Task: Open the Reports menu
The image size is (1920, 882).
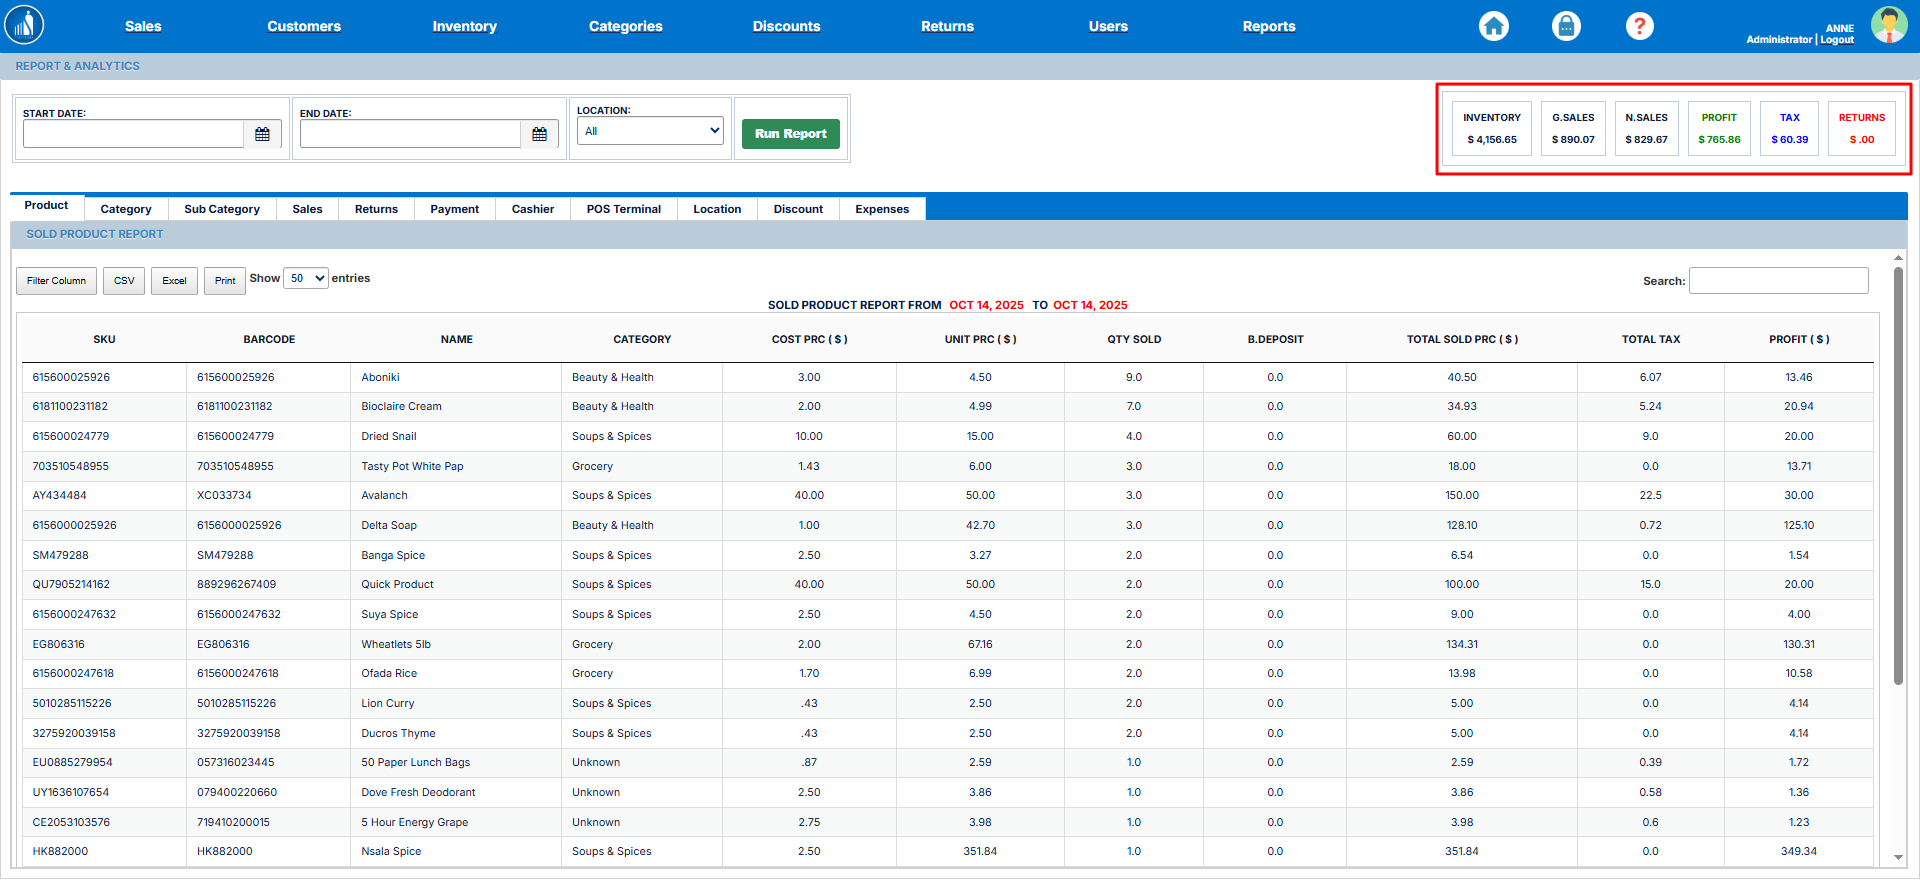Action: click(x=1268, y=26)
